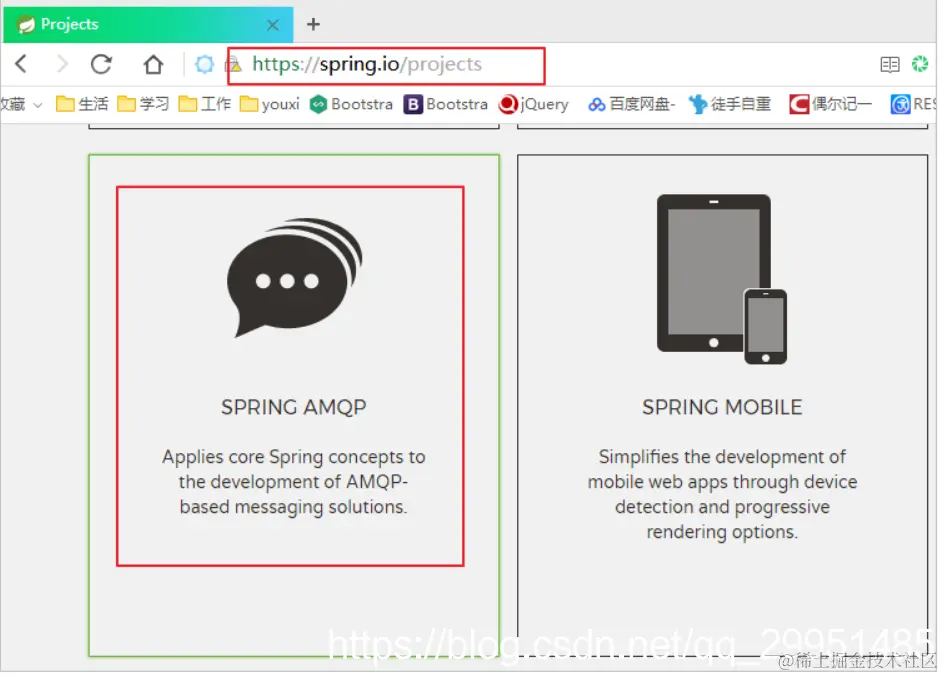Click the blue shield icon beside address bar
Viewport: 944px width, 677px height.
coord(205,64)
